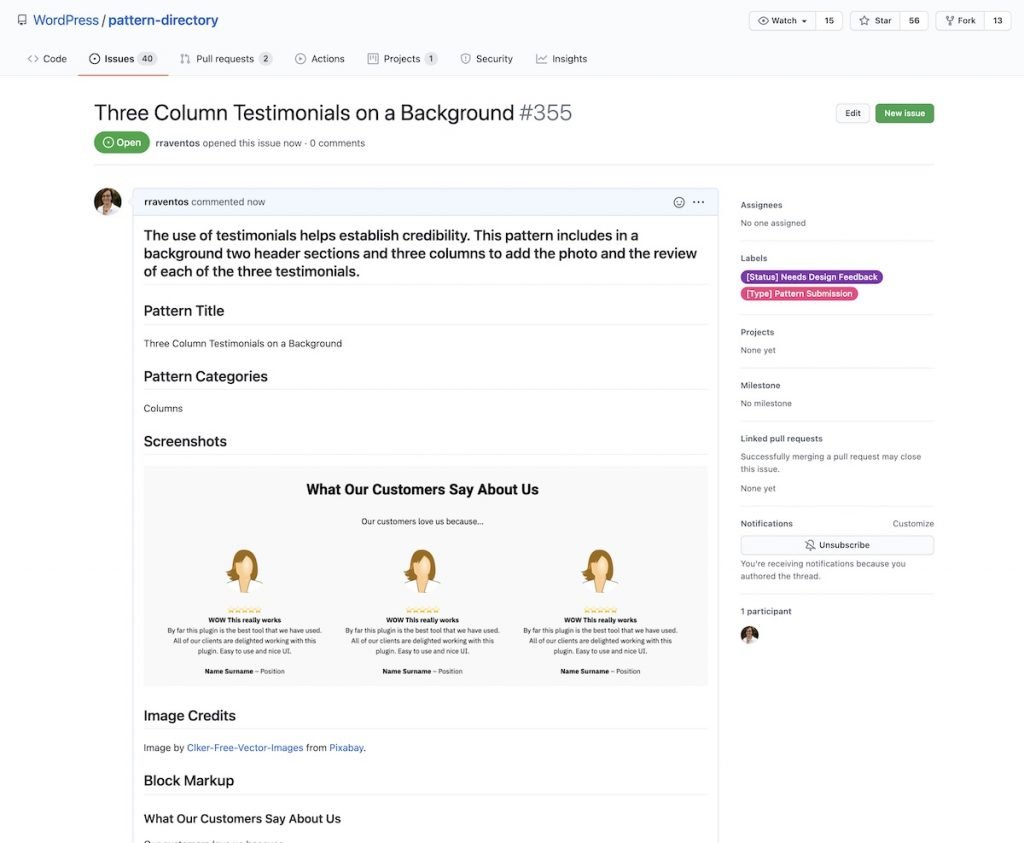Open the Pixabay link
Screen dimensions: 1024x843
346,748
